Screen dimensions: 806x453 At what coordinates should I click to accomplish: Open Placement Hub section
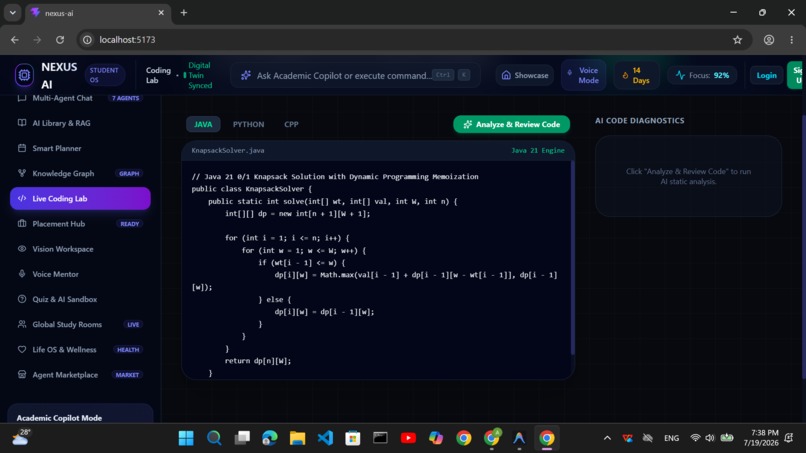80,224
